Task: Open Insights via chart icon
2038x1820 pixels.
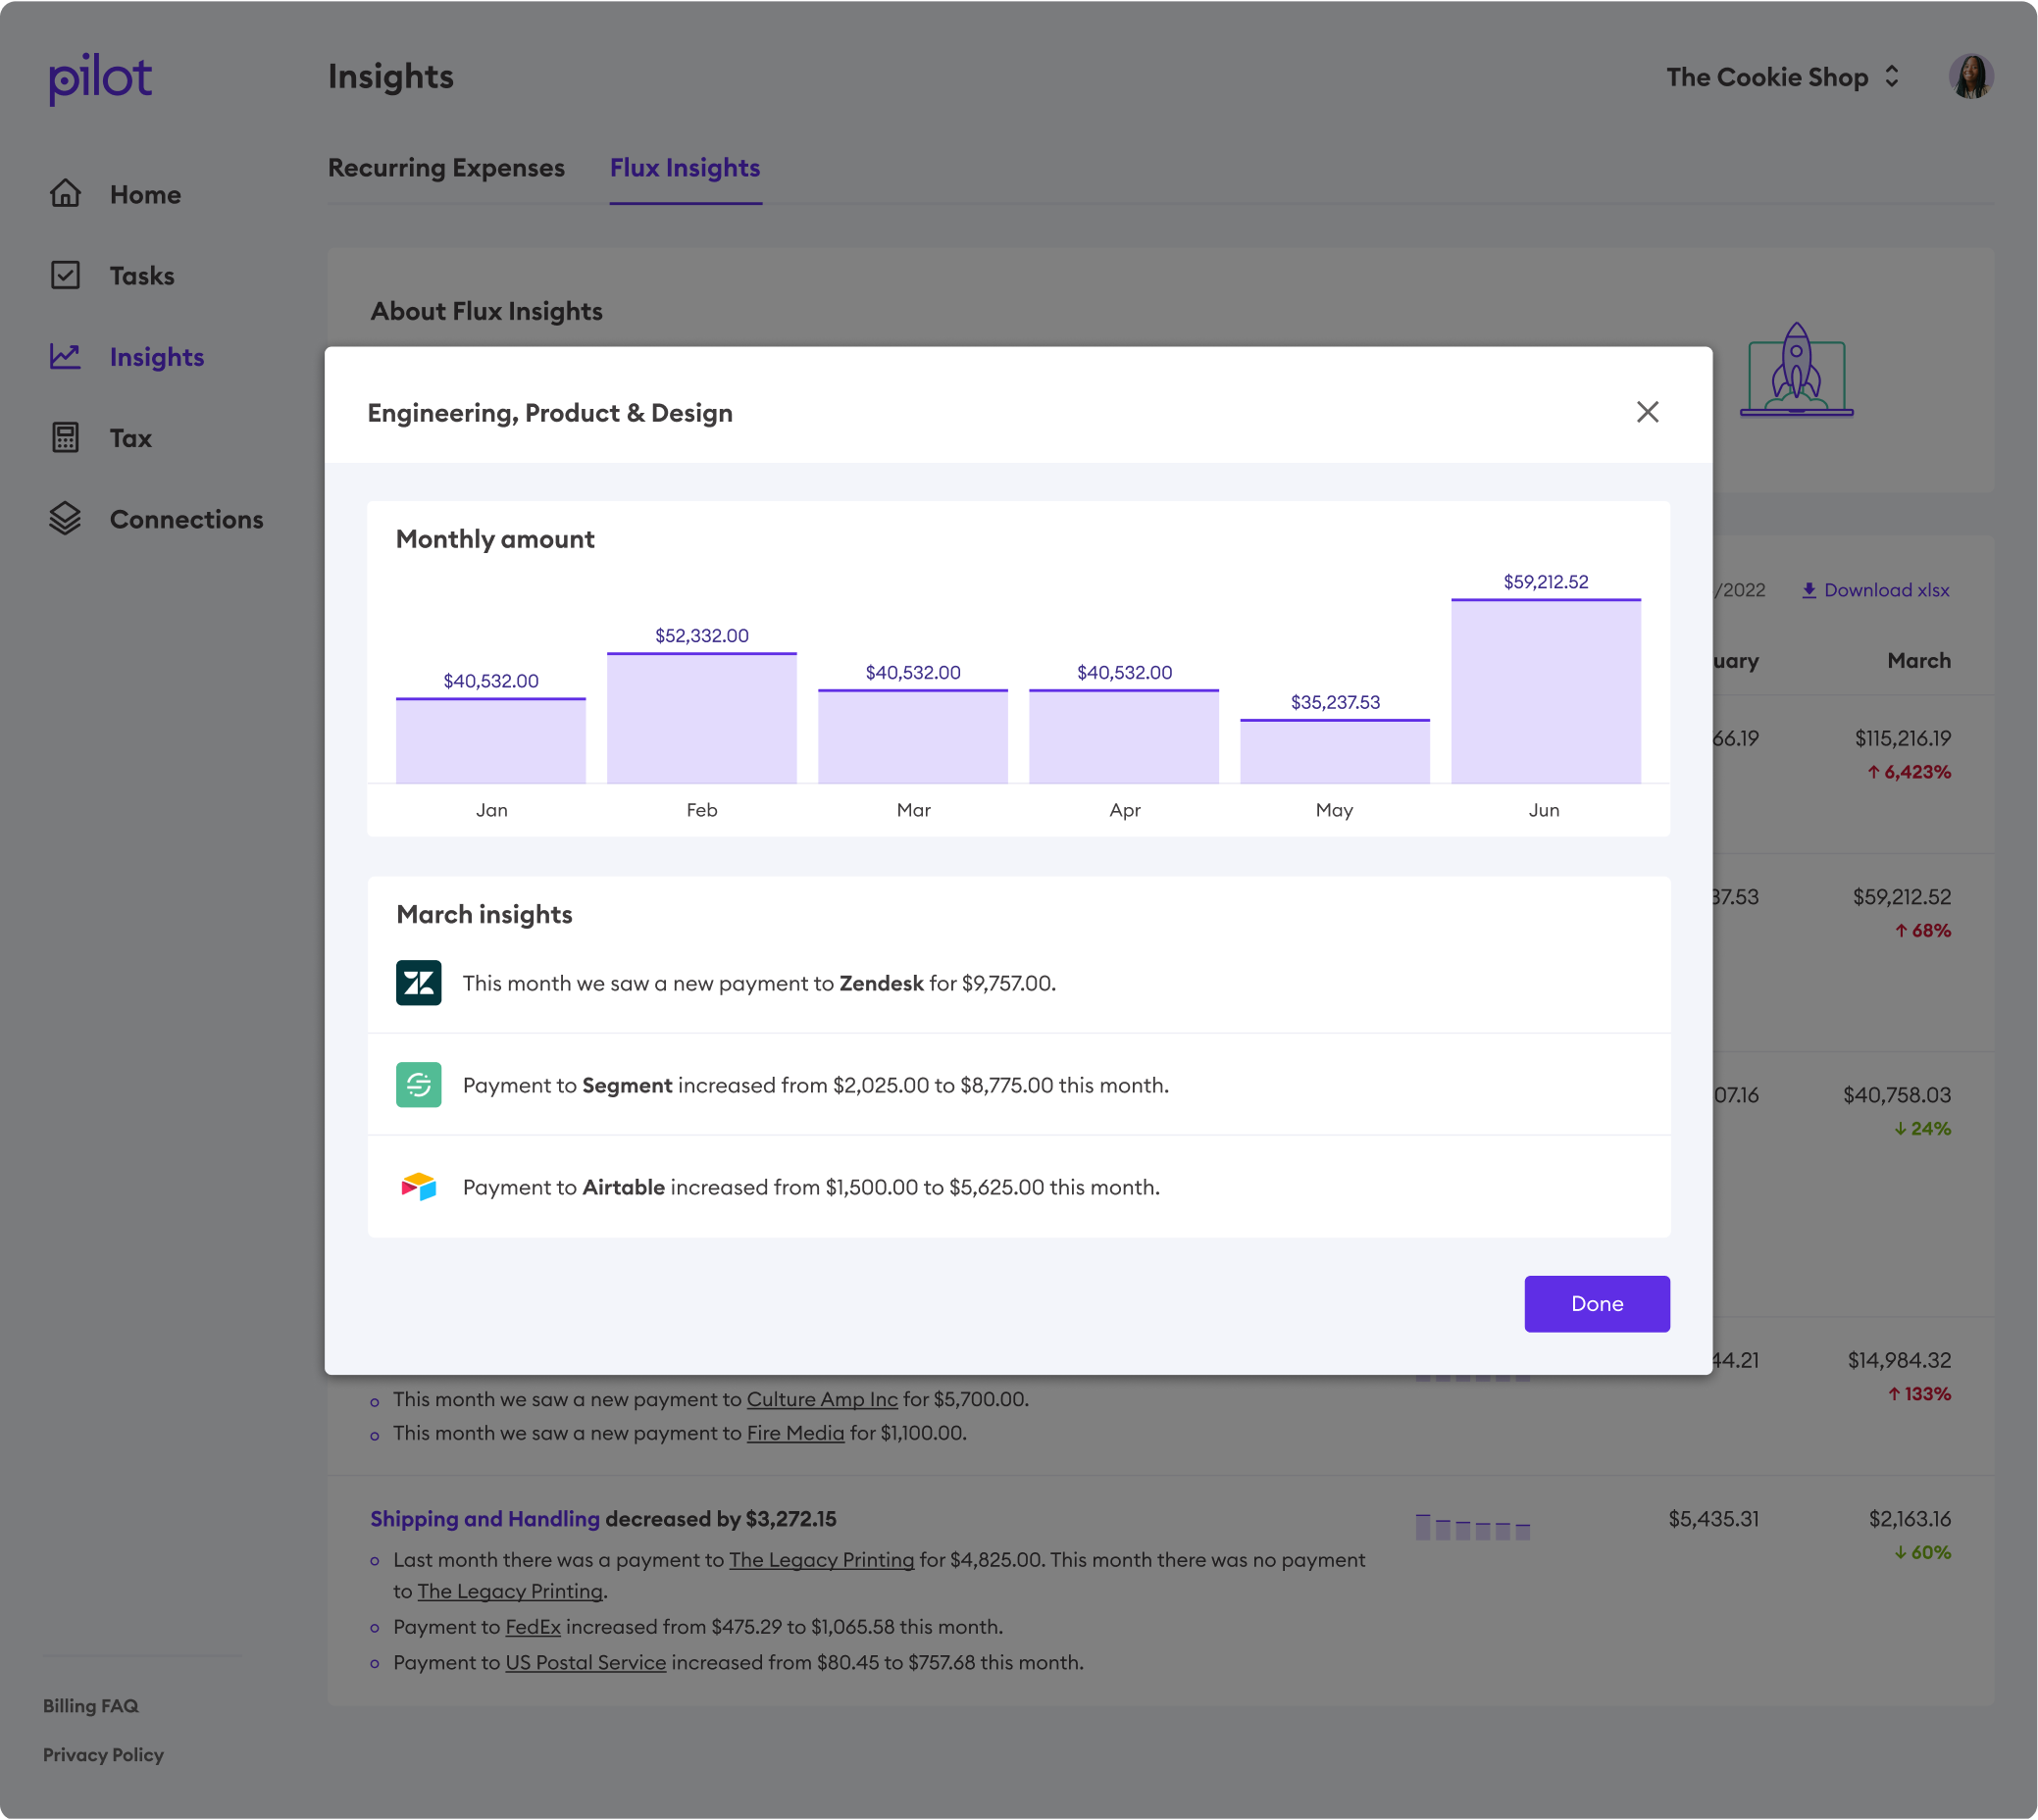Action: [65, 356]
